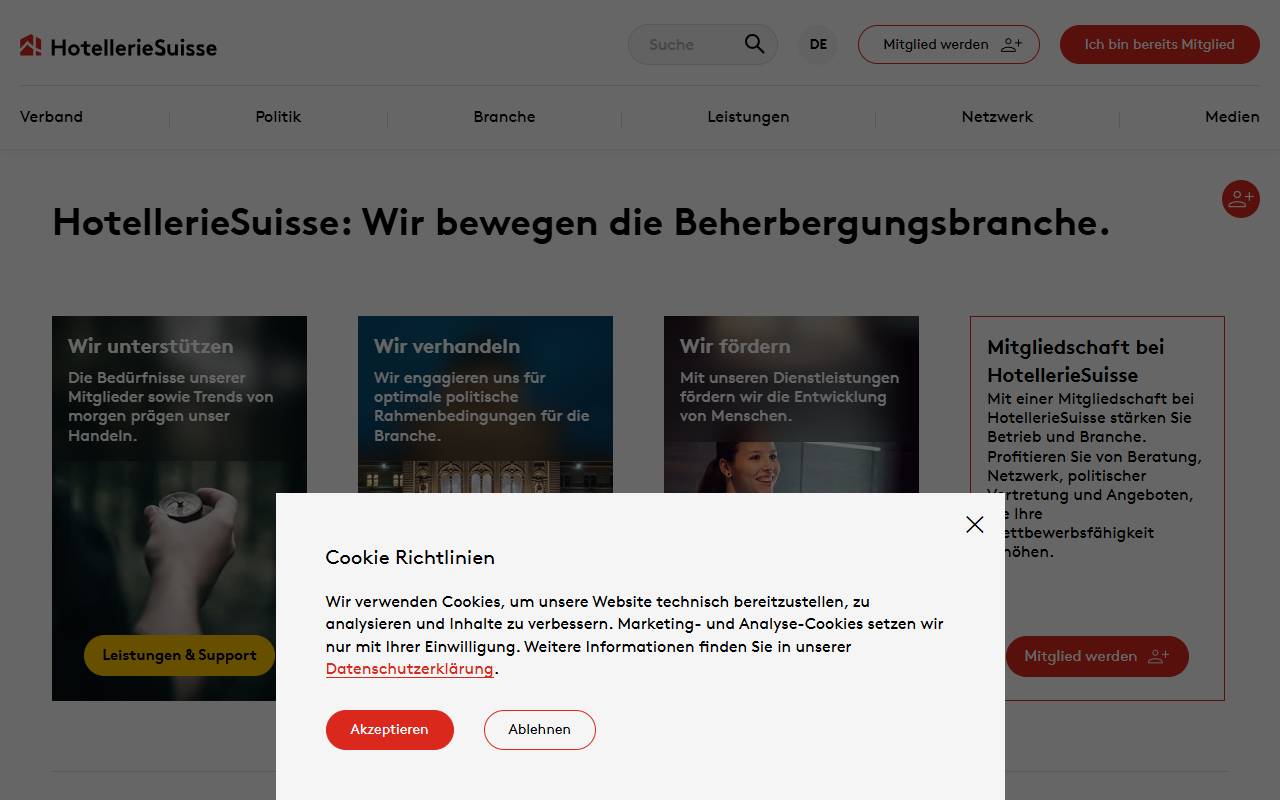This screenshot has width=1280, height=800.
Task: Open the DE language selector
Action: tap(818, 44)
